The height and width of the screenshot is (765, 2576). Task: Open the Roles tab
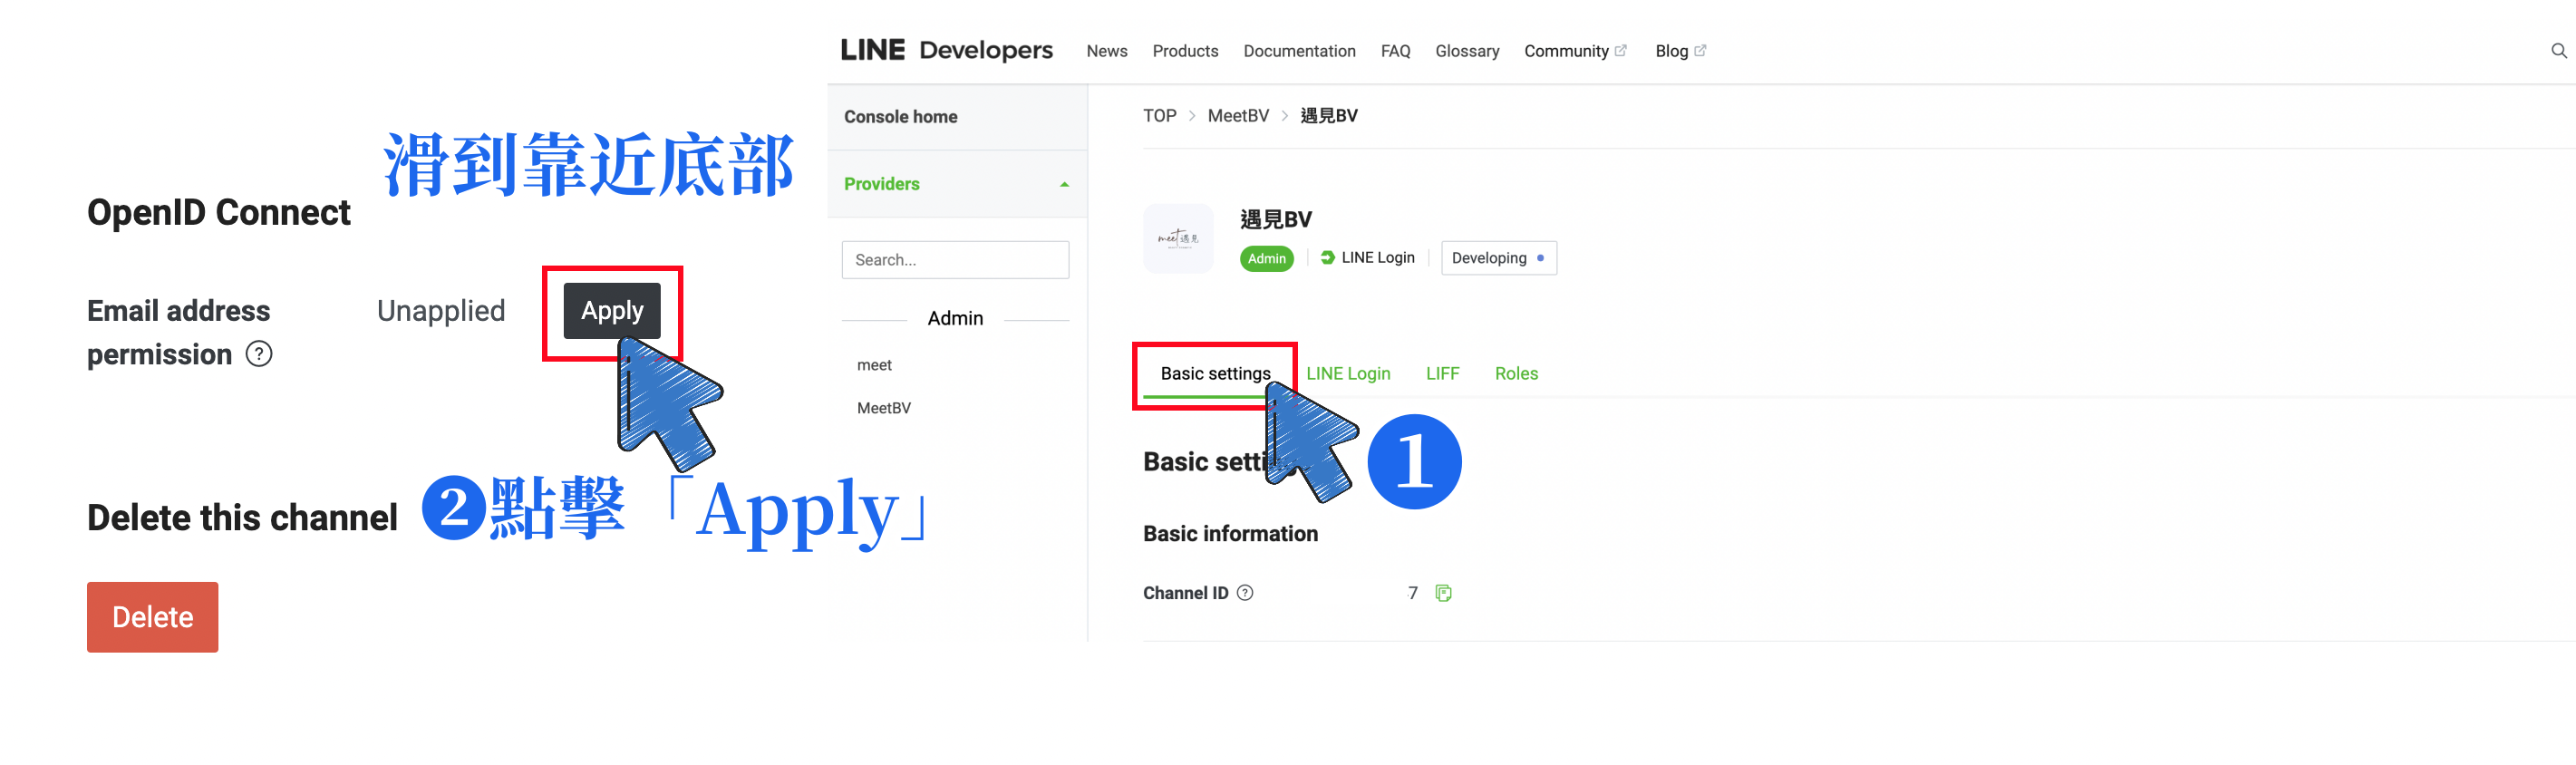(1516, 374)
